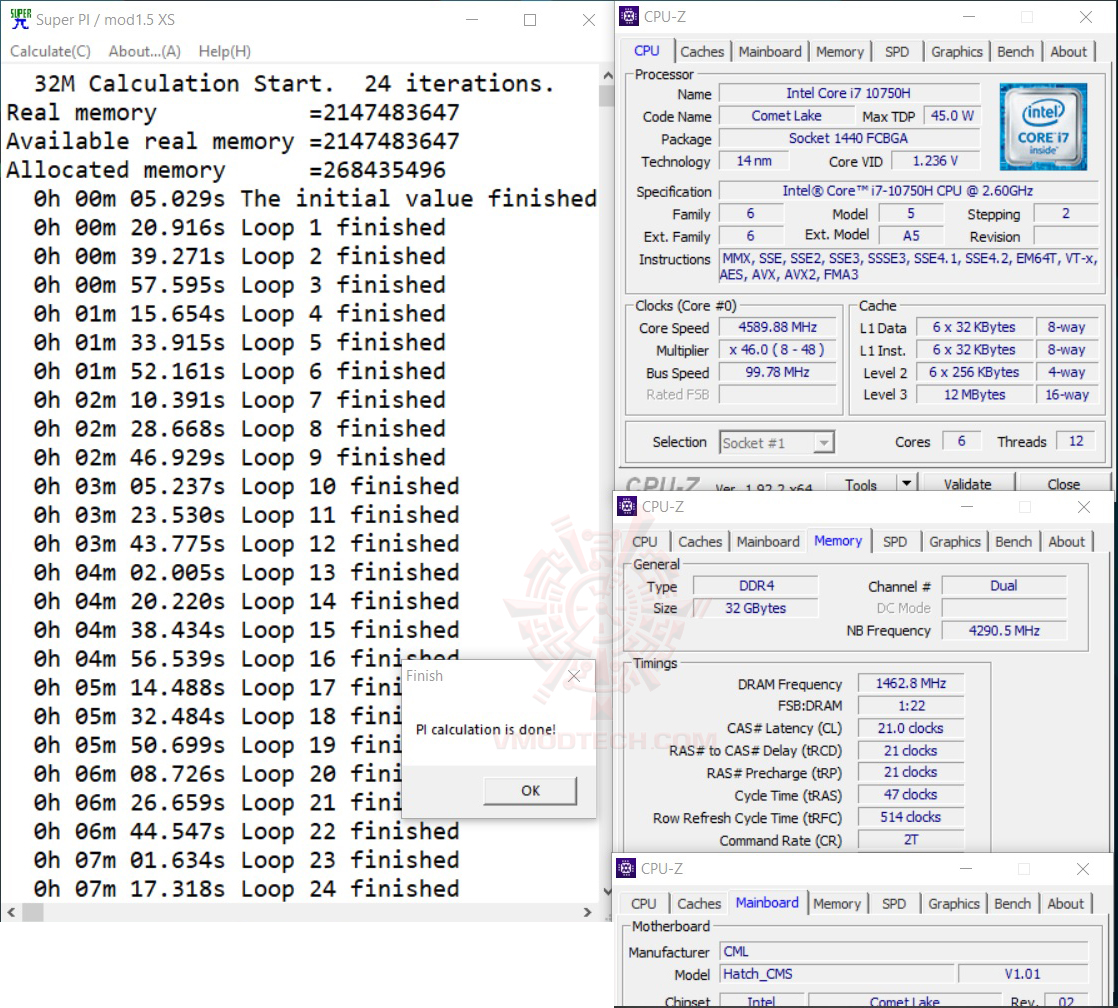Select the About tab in top CPU-Z window
The image size is (1118, 1008).
(1068, 51)
